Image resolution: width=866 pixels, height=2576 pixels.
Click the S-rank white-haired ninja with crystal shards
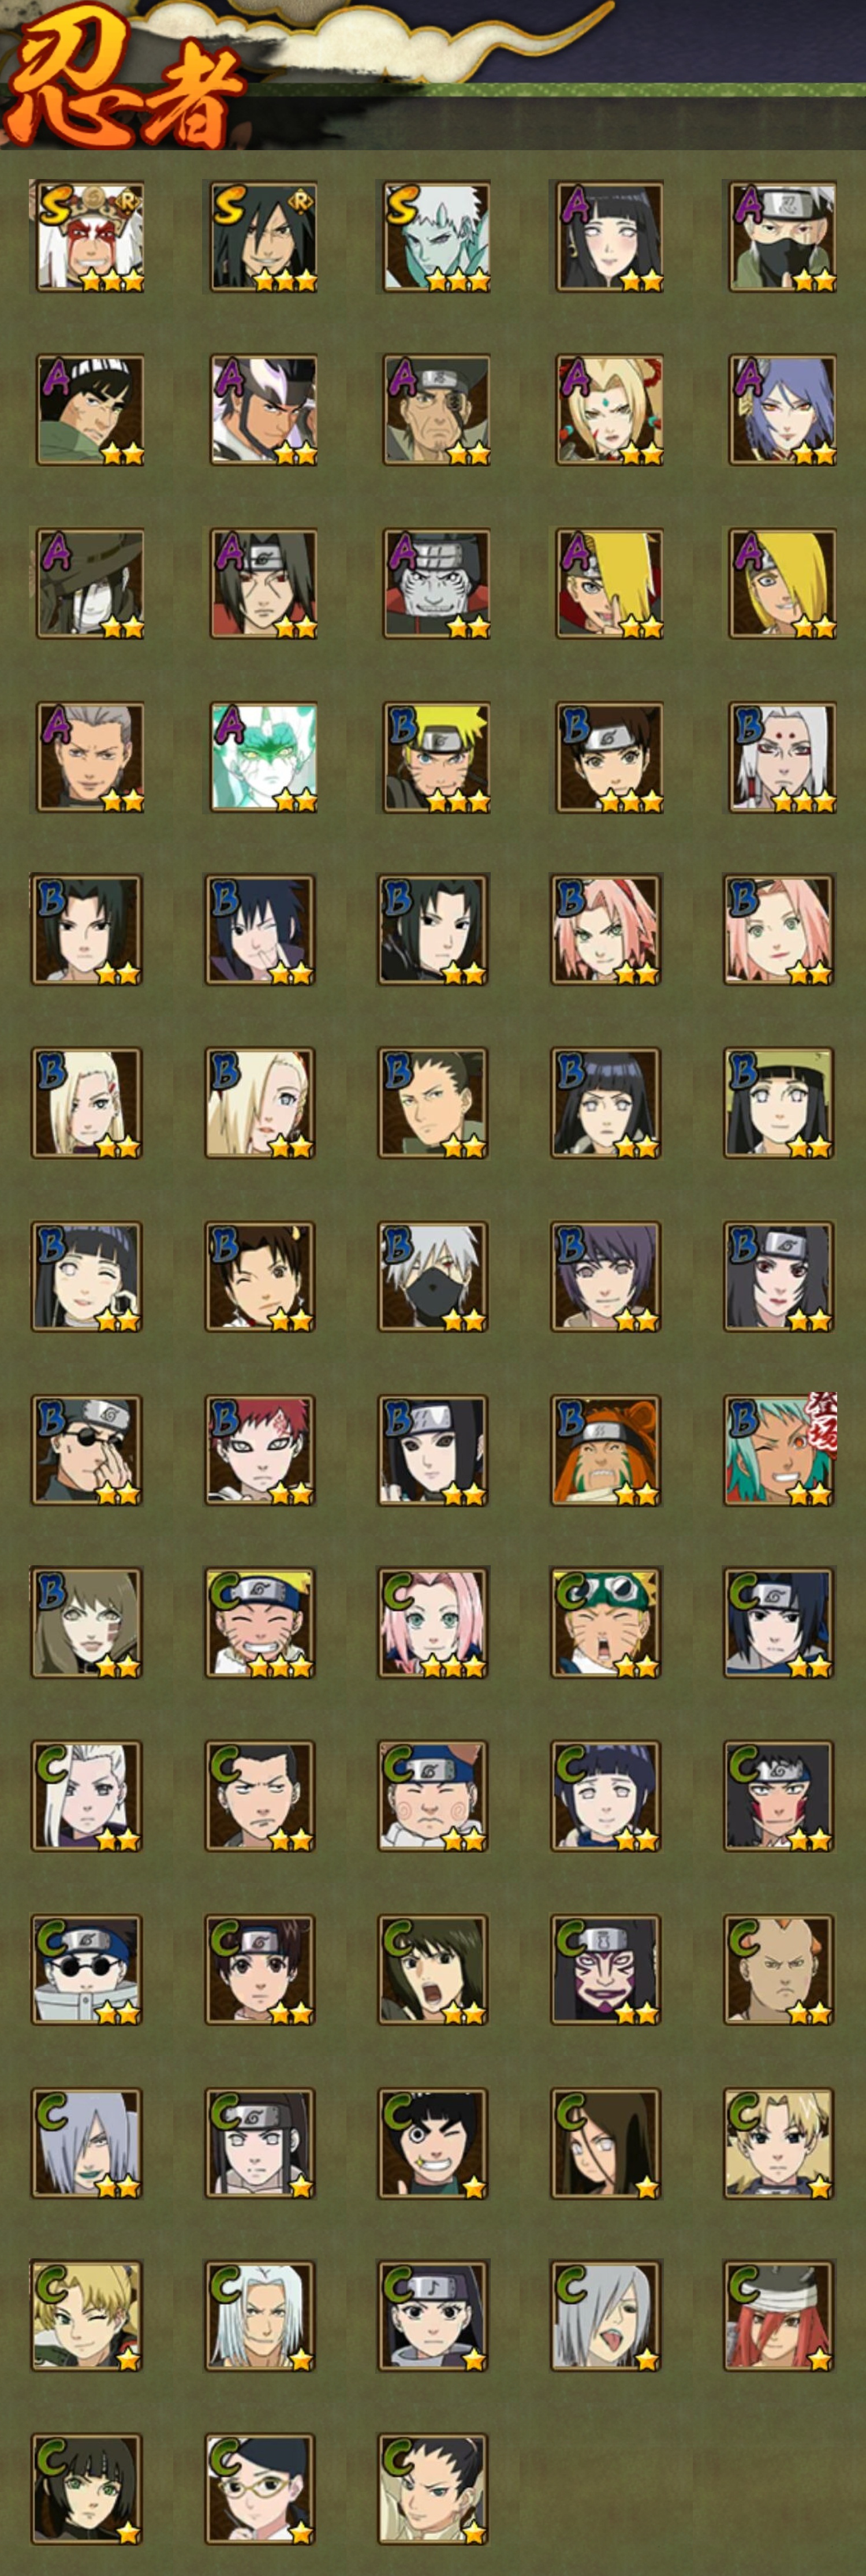[x=436, y=236]
